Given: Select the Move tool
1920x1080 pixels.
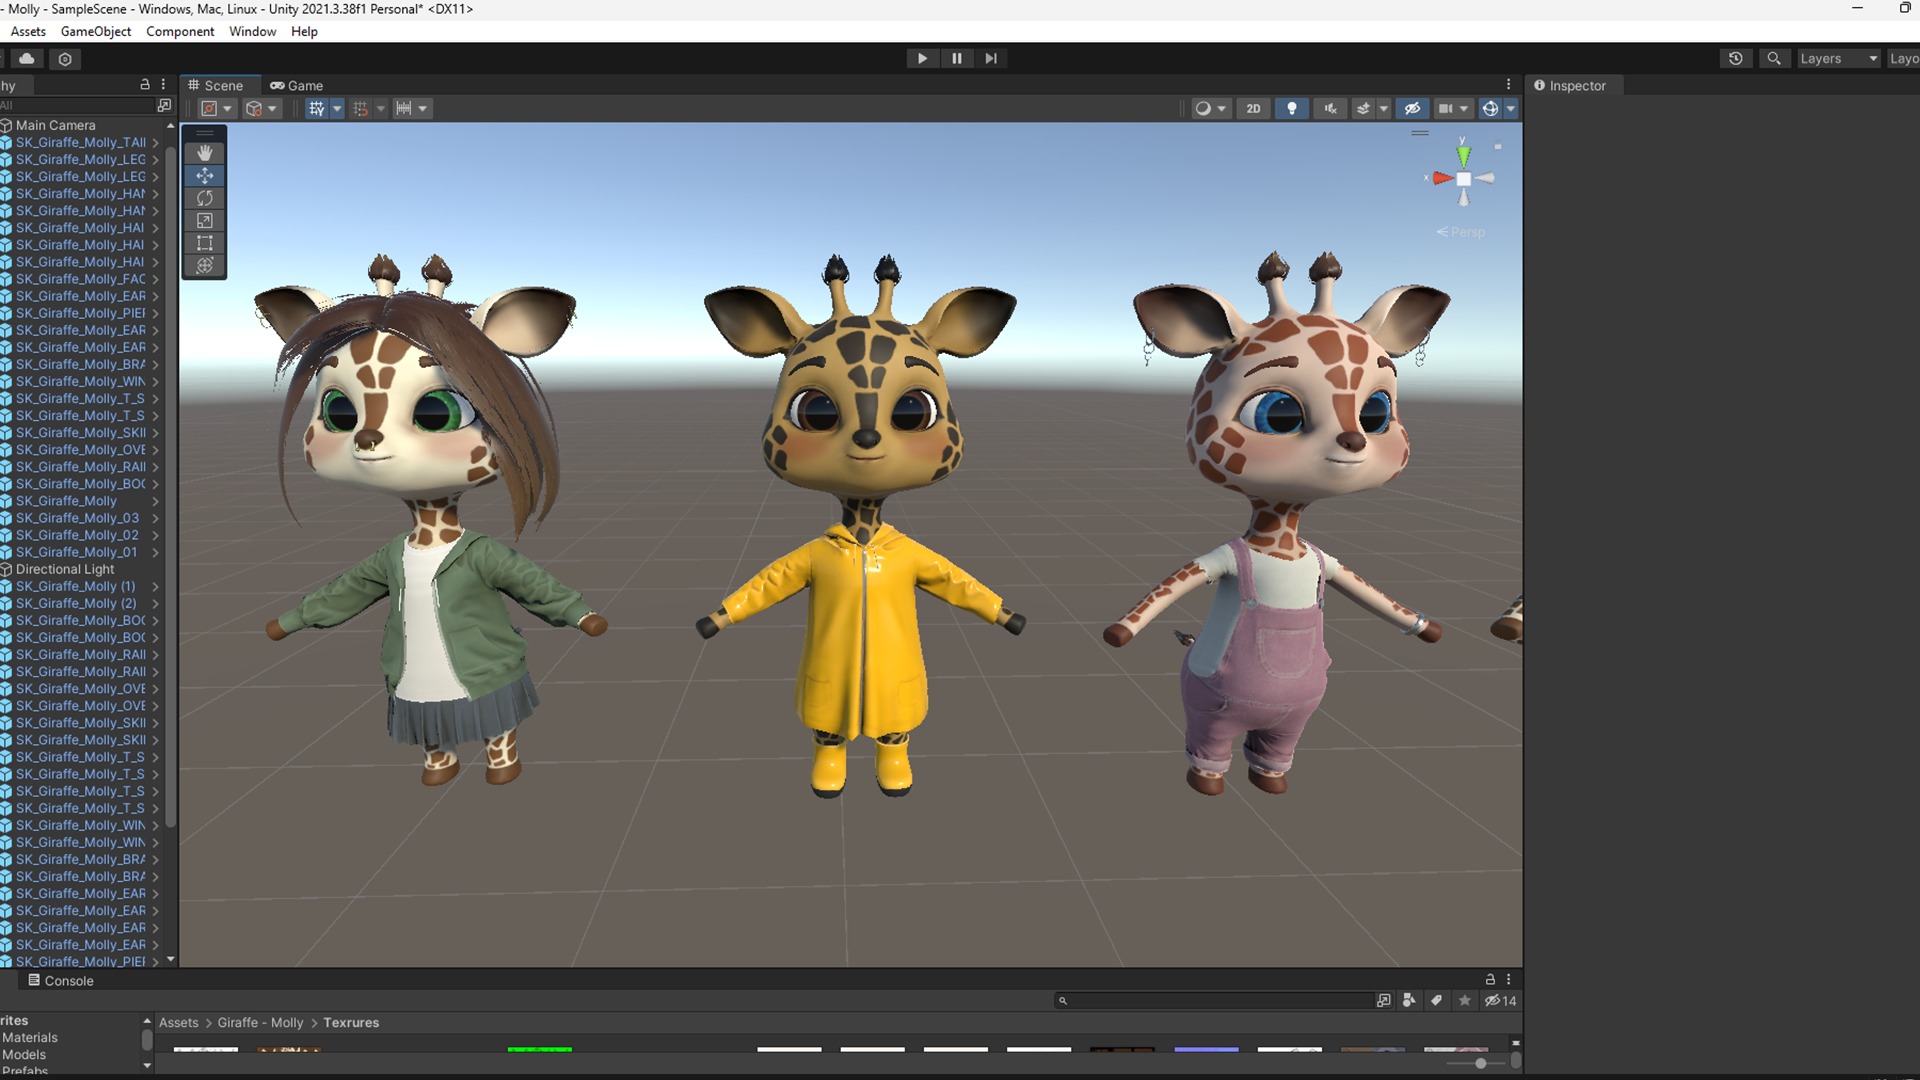Looking at the screenshot, I should click(x=204, y=175).
